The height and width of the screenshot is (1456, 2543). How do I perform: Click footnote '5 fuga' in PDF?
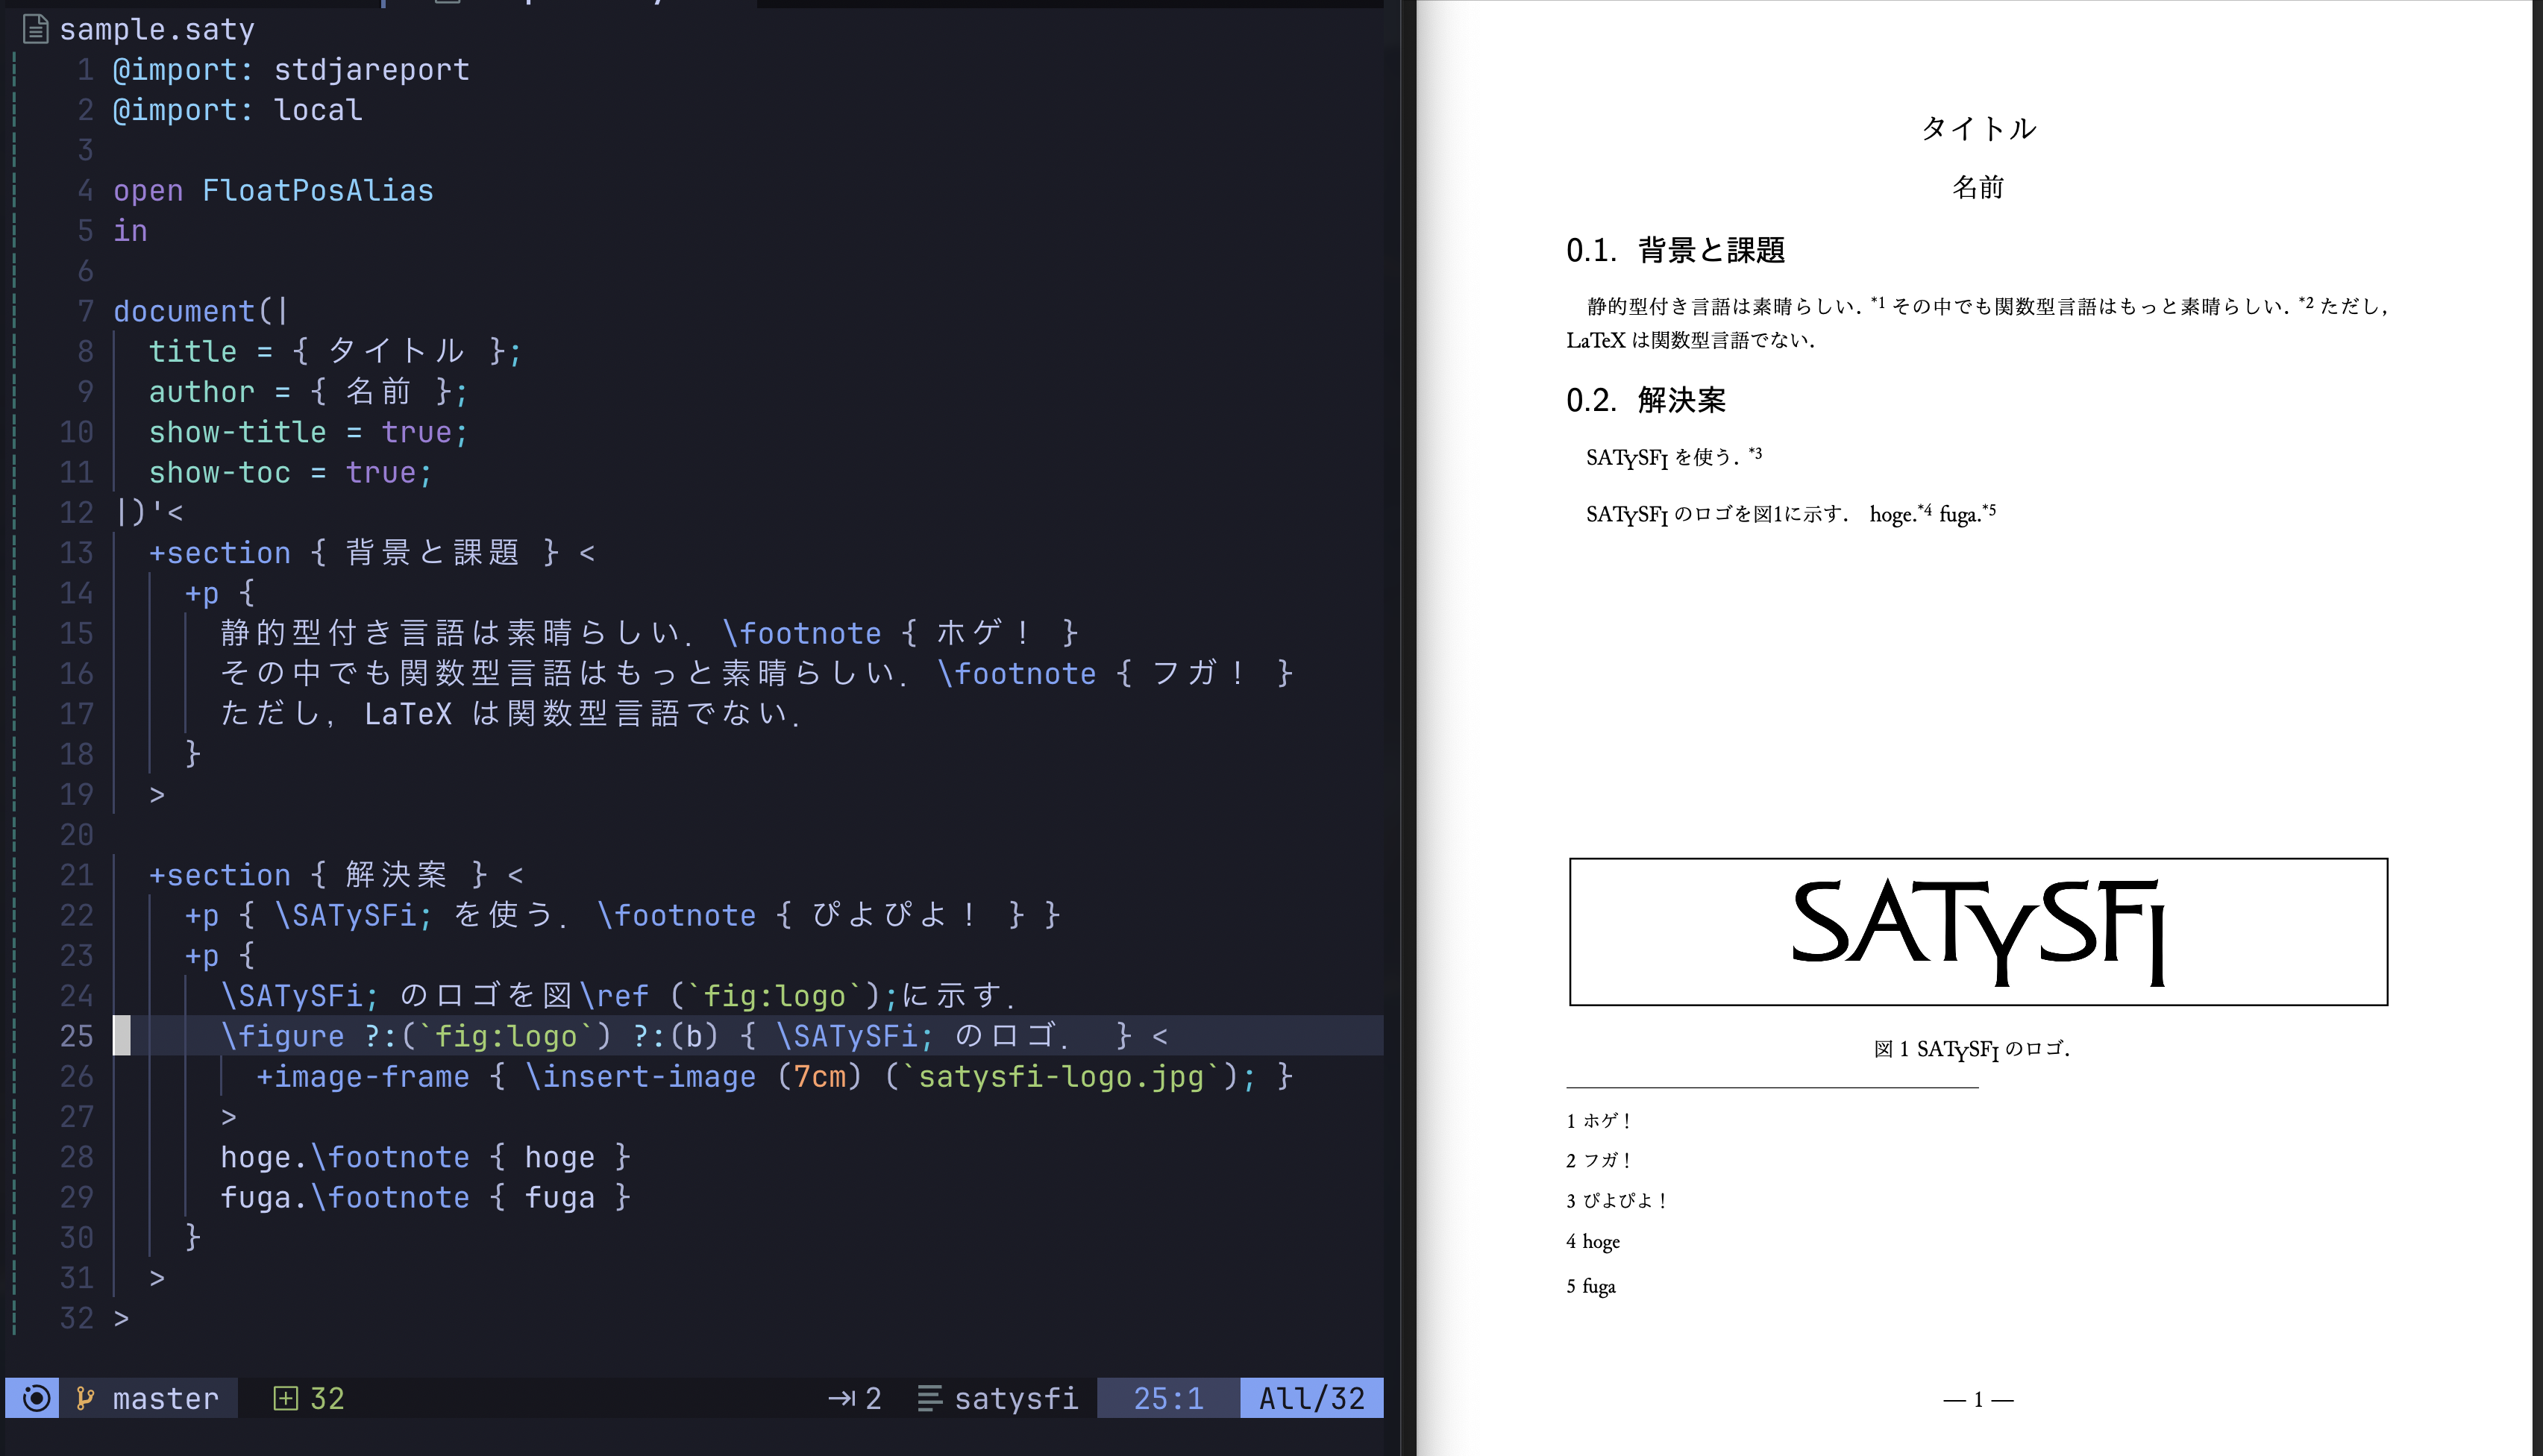coord(1591,1286)
